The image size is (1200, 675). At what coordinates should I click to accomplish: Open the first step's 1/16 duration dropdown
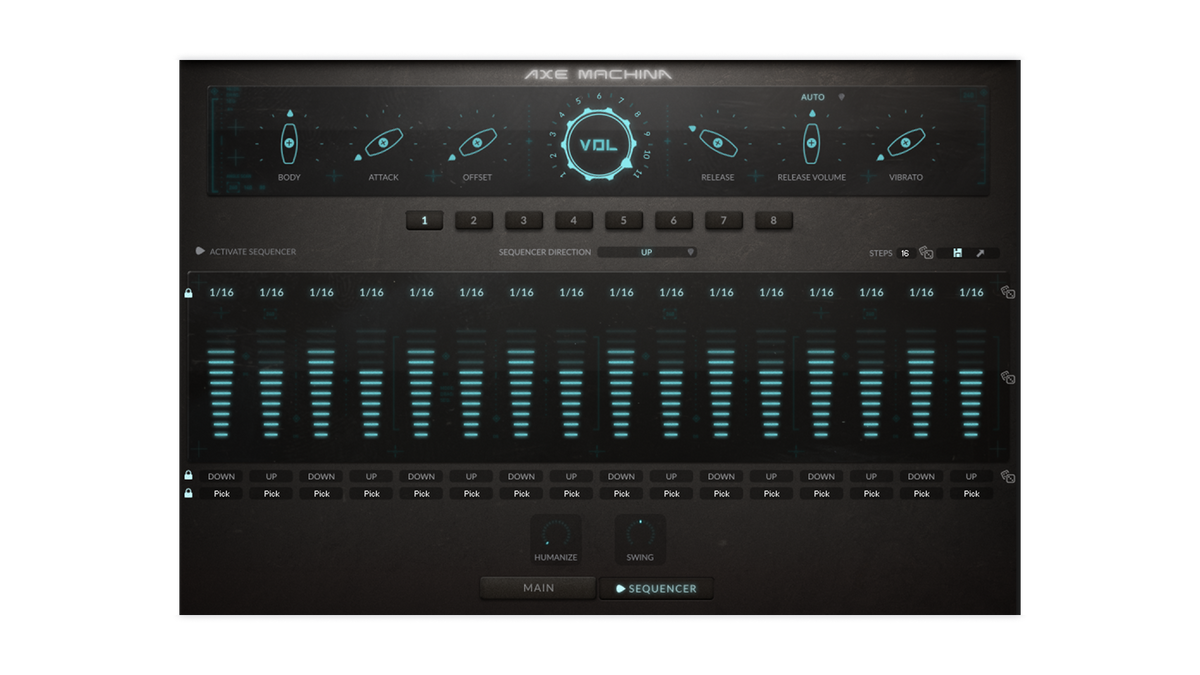coord(221,293)
